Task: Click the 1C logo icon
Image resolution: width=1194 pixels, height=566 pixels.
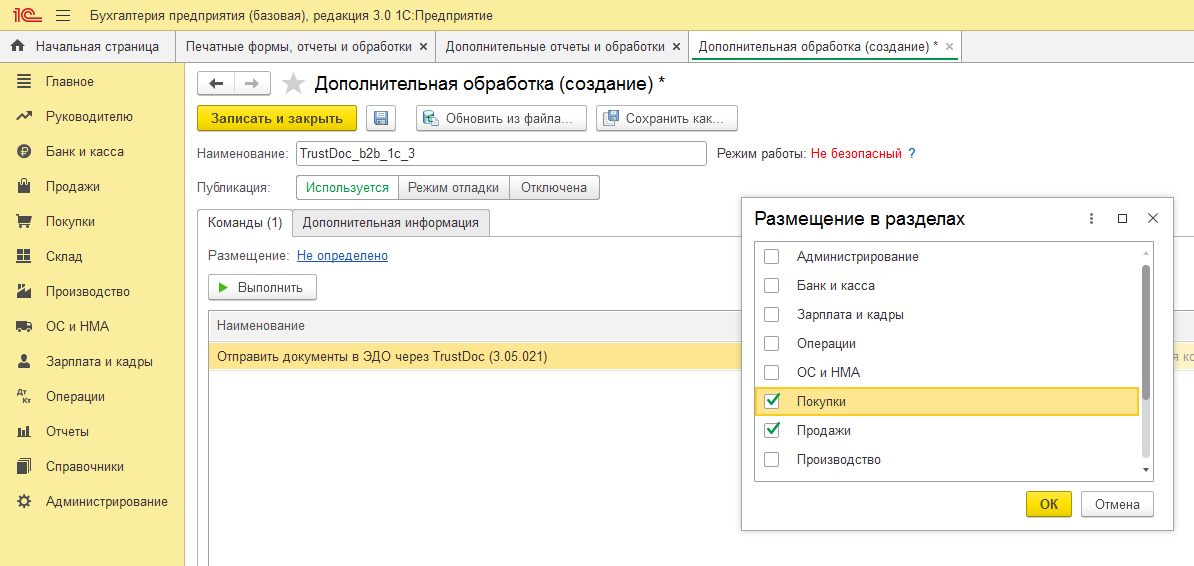Action: pyautogui.click(x=29, y=15)
